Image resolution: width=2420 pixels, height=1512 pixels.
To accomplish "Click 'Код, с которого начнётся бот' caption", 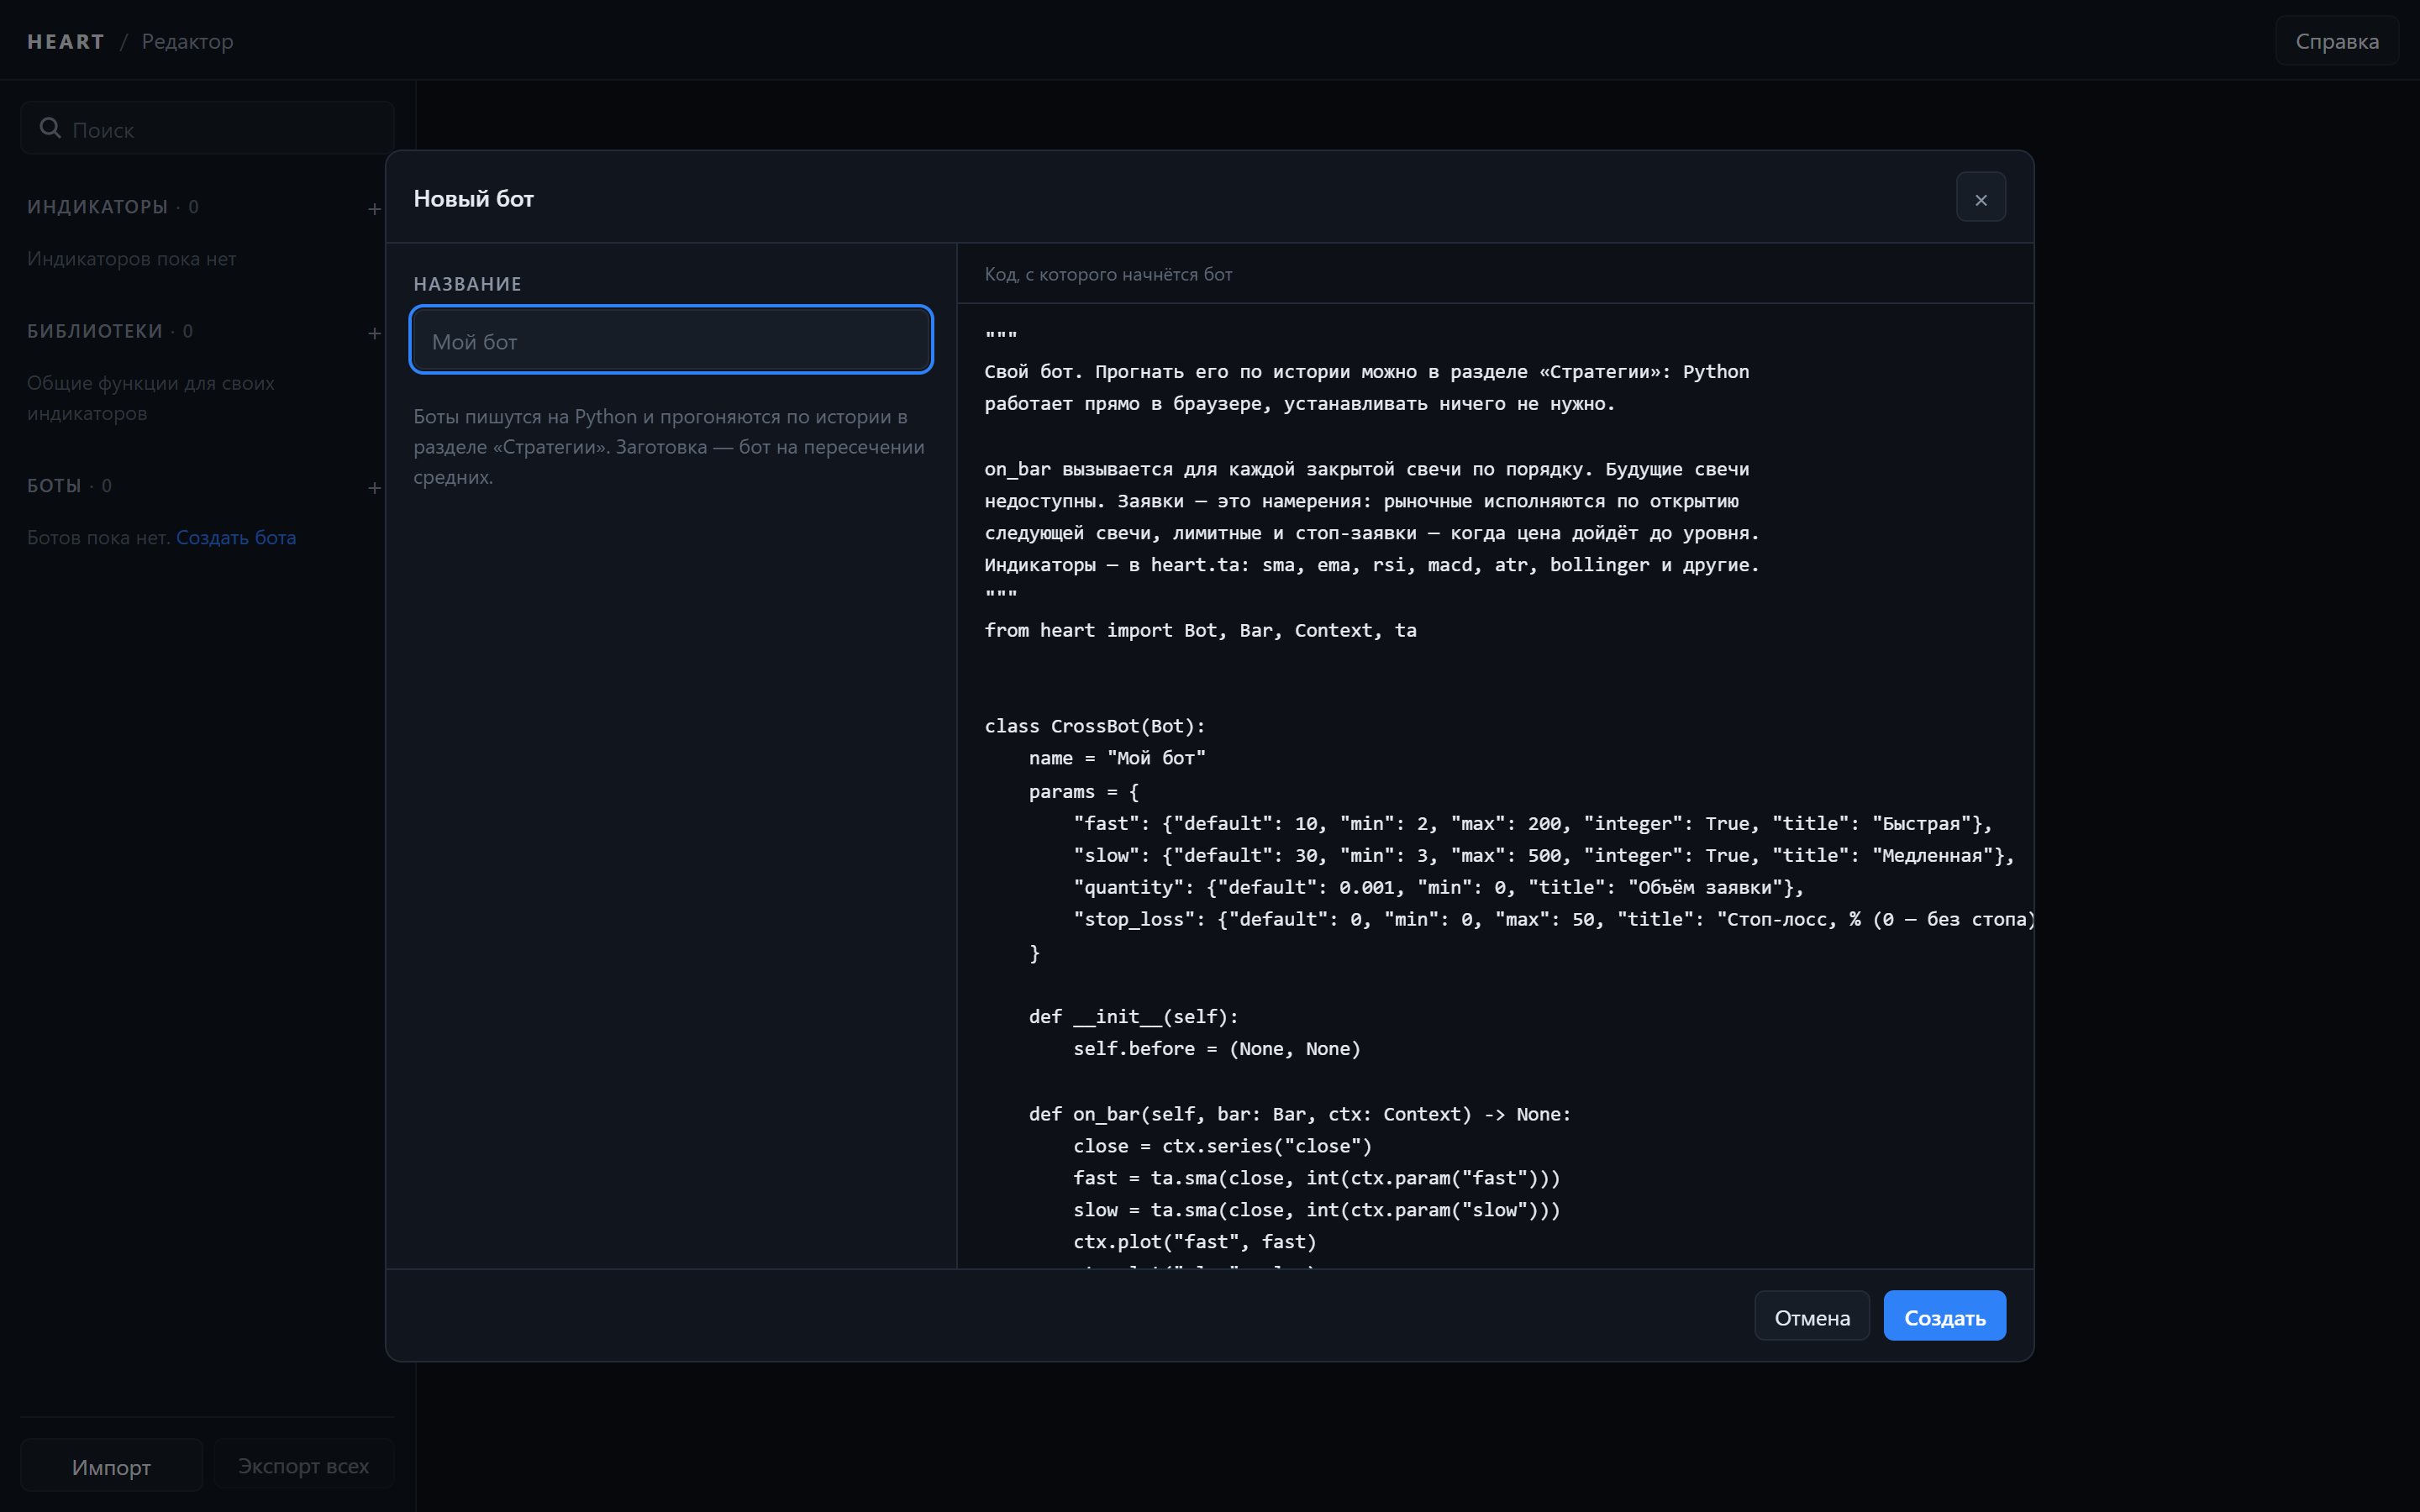I will [x=1108, y=274].
